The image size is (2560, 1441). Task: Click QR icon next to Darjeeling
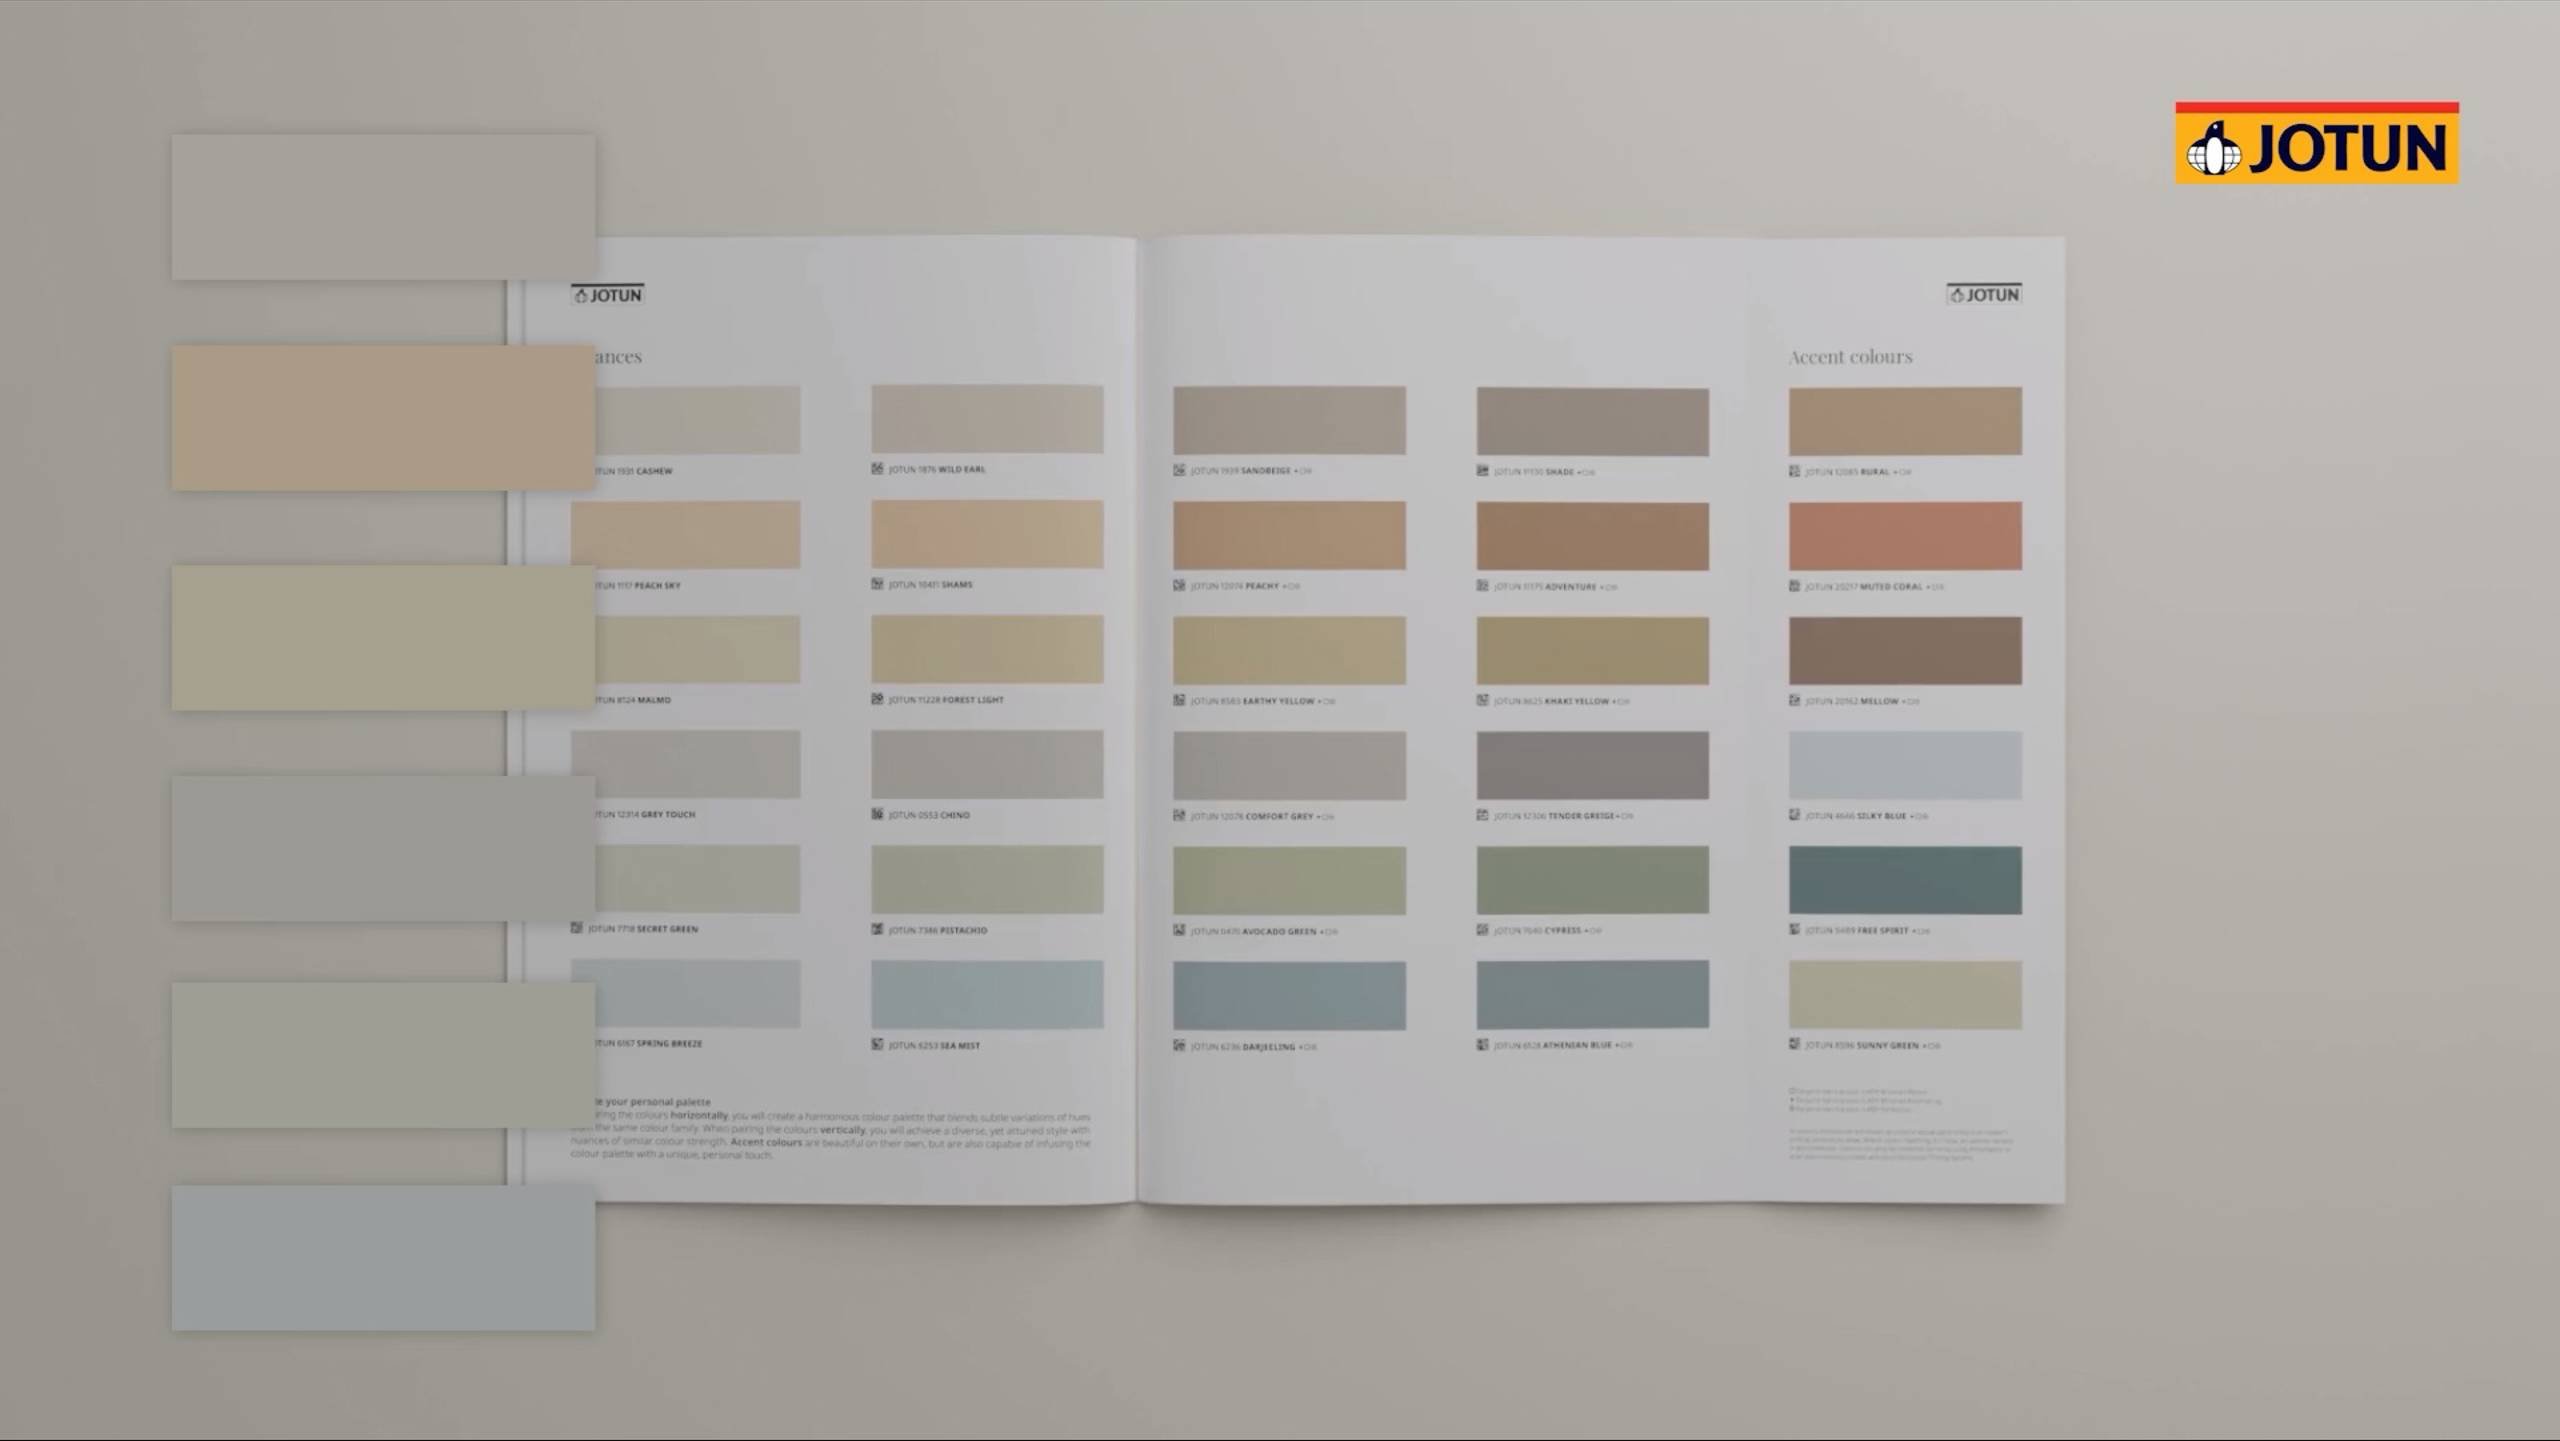tap(1179, 1046)
